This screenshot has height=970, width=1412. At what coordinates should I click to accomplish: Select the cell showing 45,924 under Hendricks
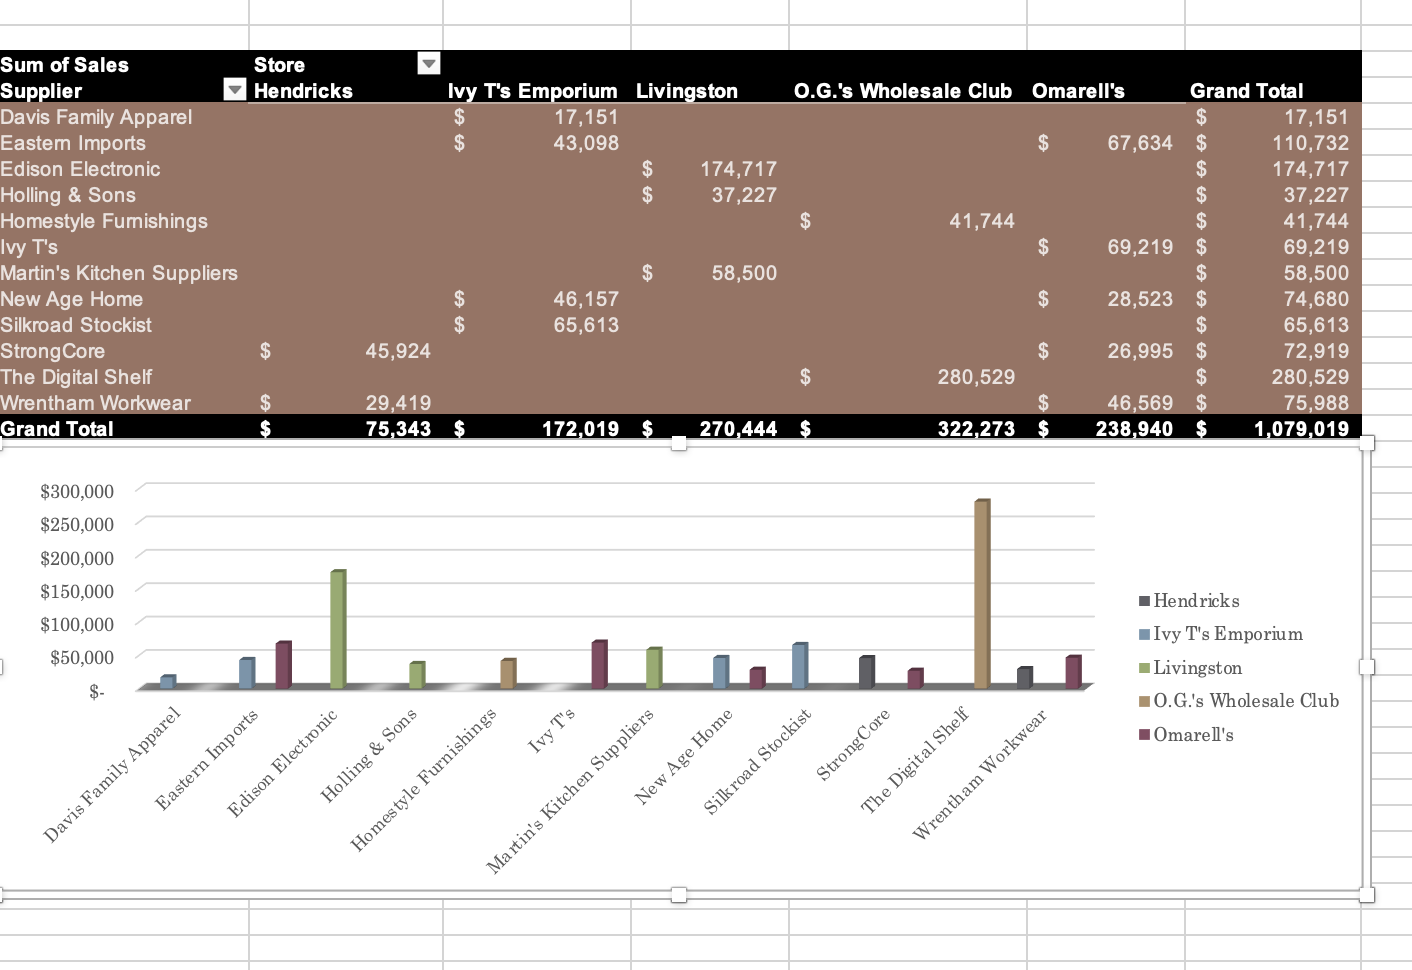click(346, 350)
